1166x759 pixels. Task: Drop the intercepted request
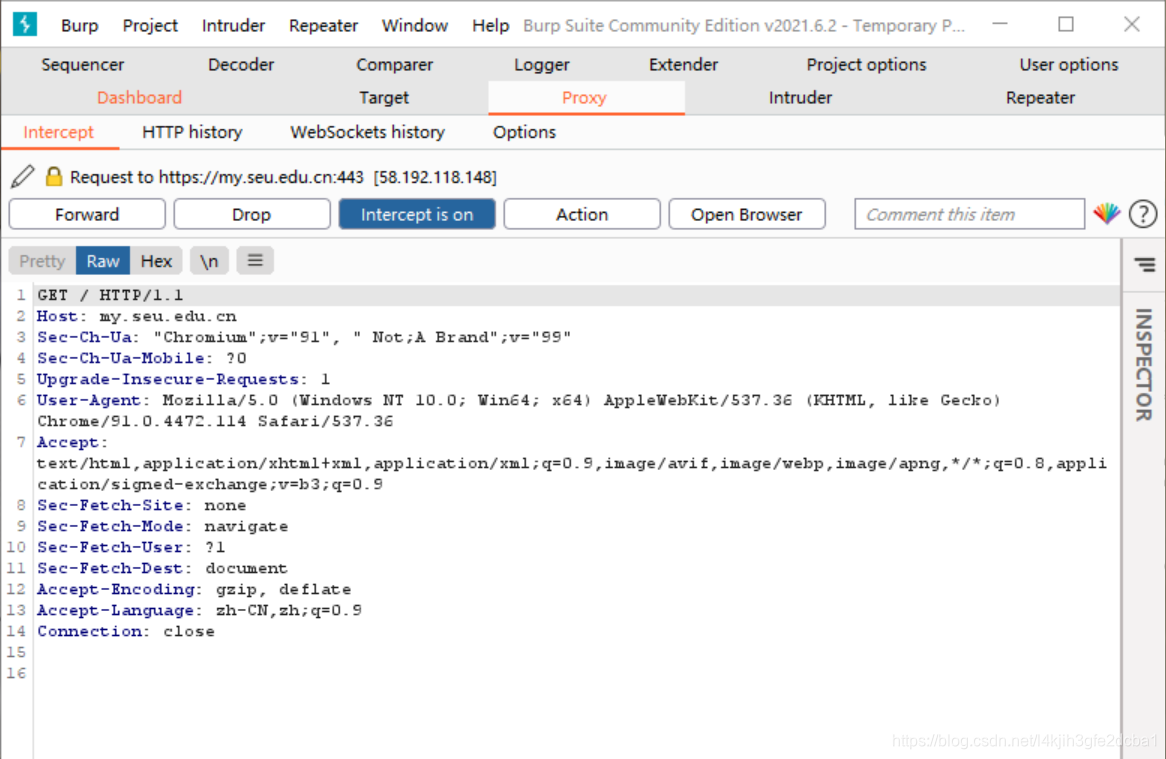251,214
